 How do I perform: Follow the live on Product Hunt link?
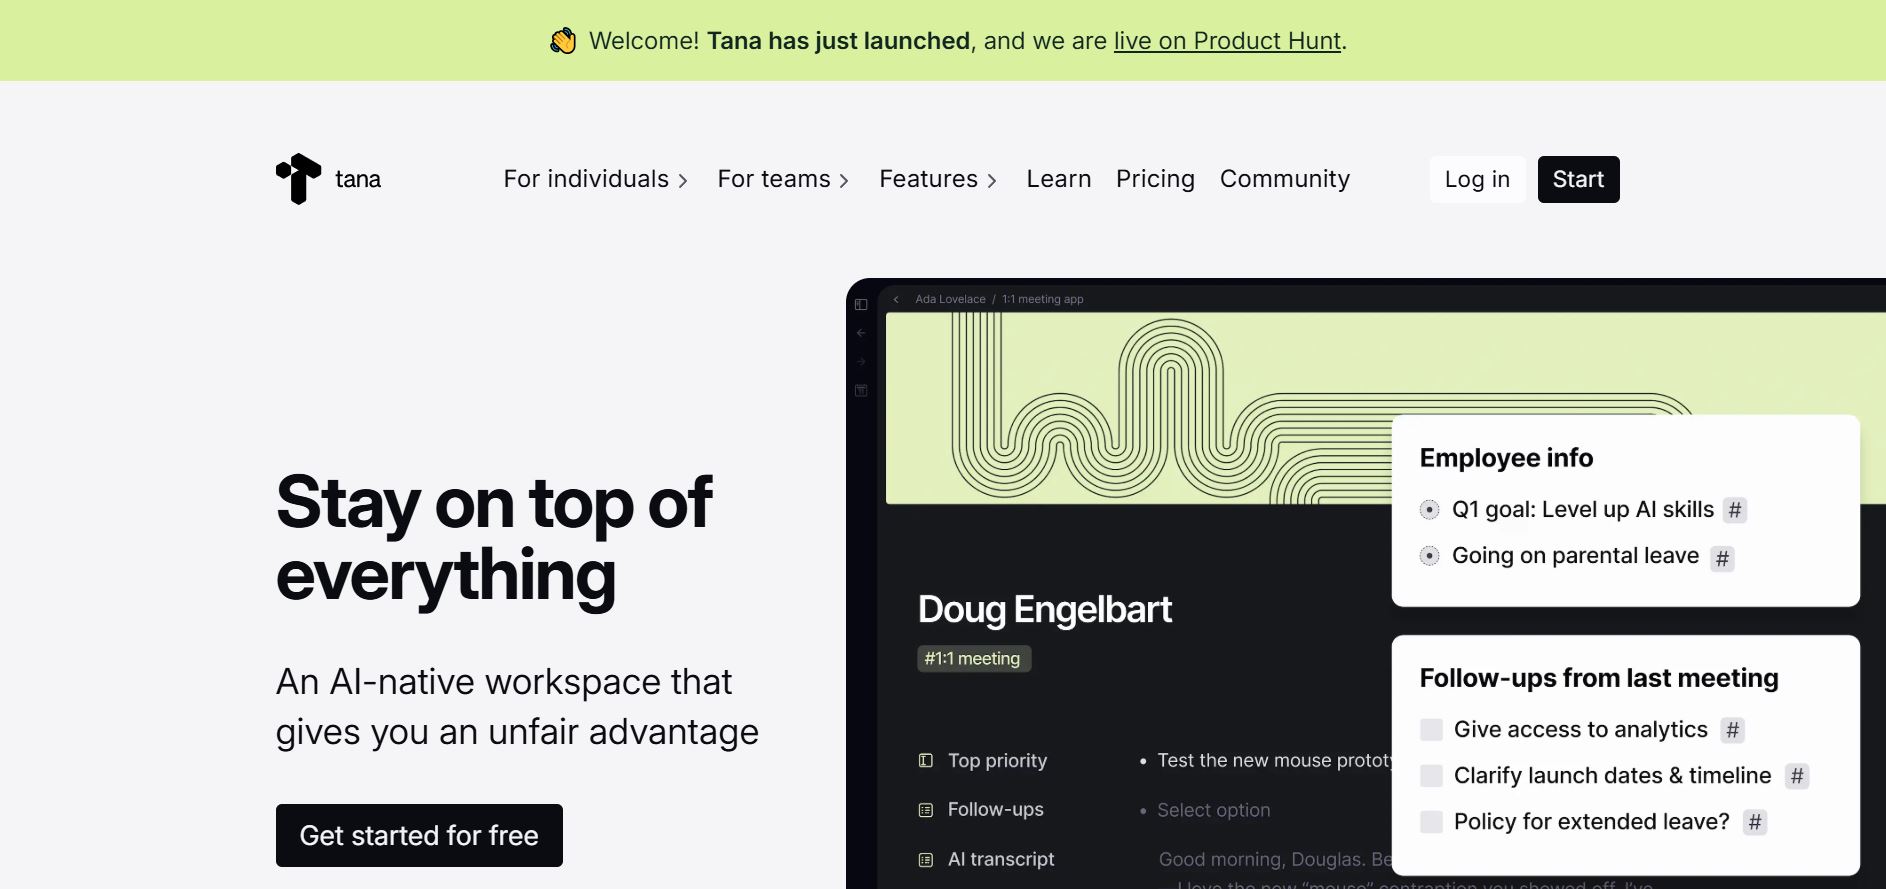point(1227,41)
